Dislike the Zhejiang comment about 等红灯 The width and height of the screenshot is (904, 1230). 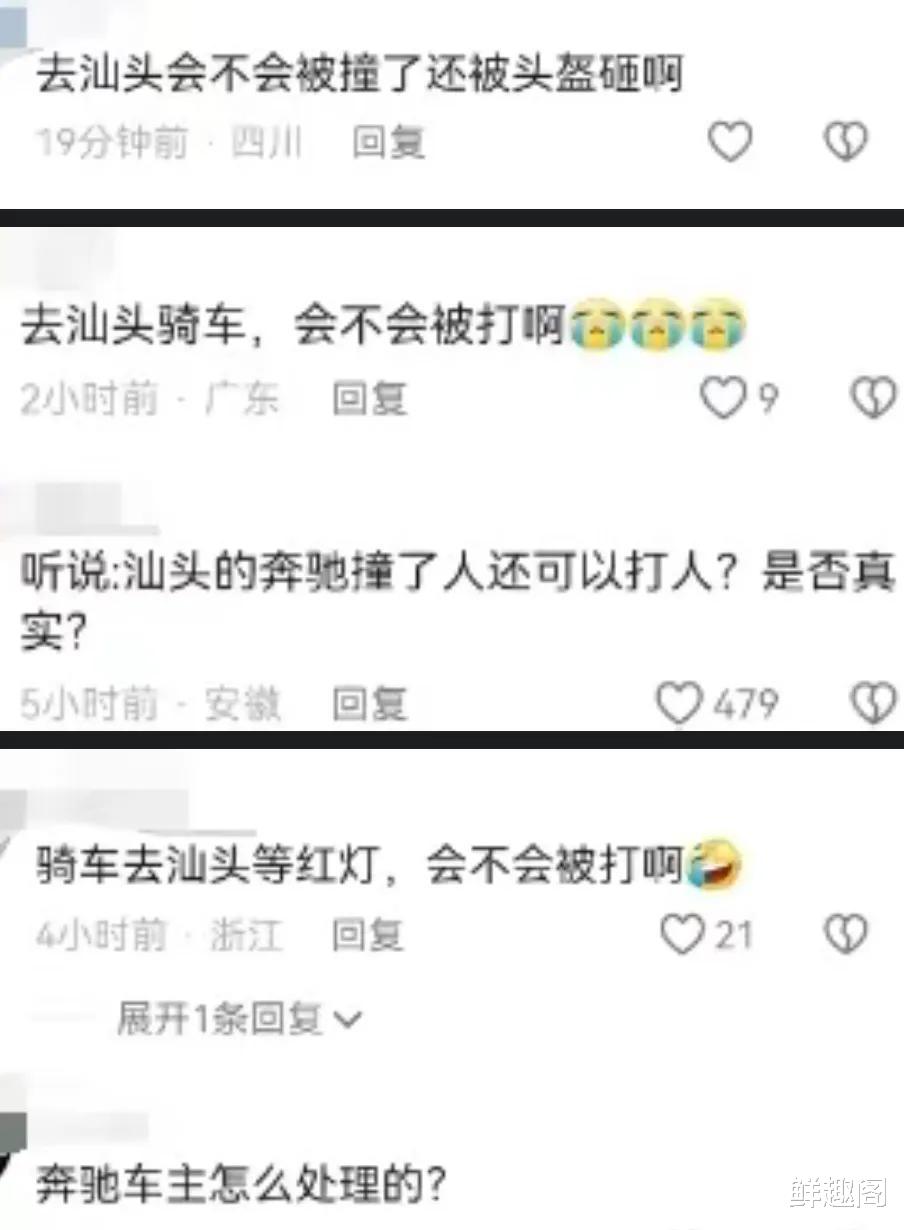pos(846,935)
